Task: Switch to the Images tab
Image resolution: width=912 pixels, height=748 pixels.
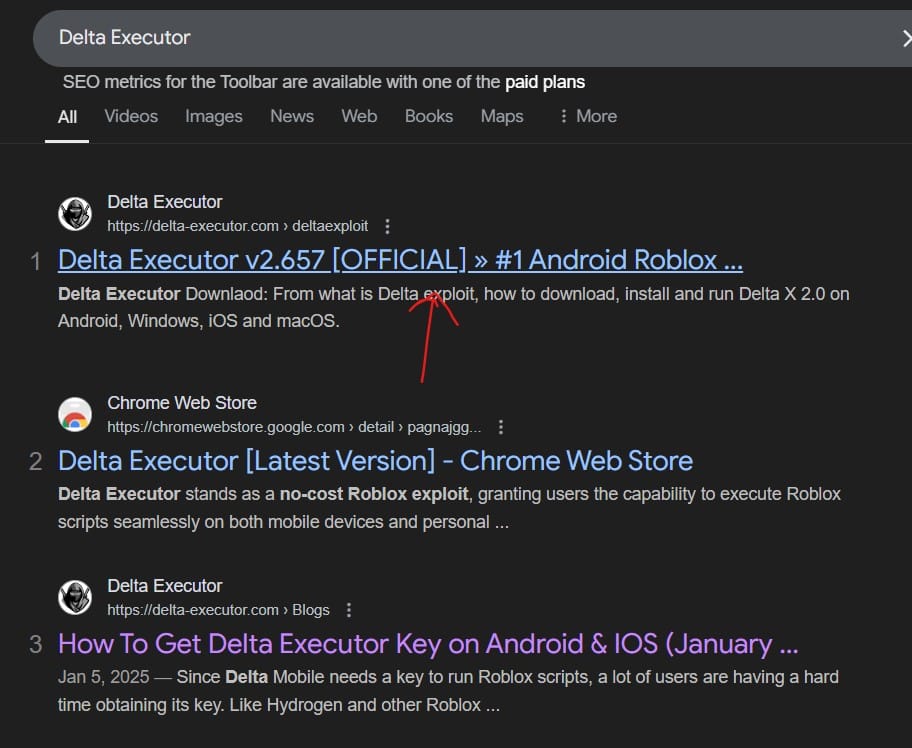Action: [213, 116]
